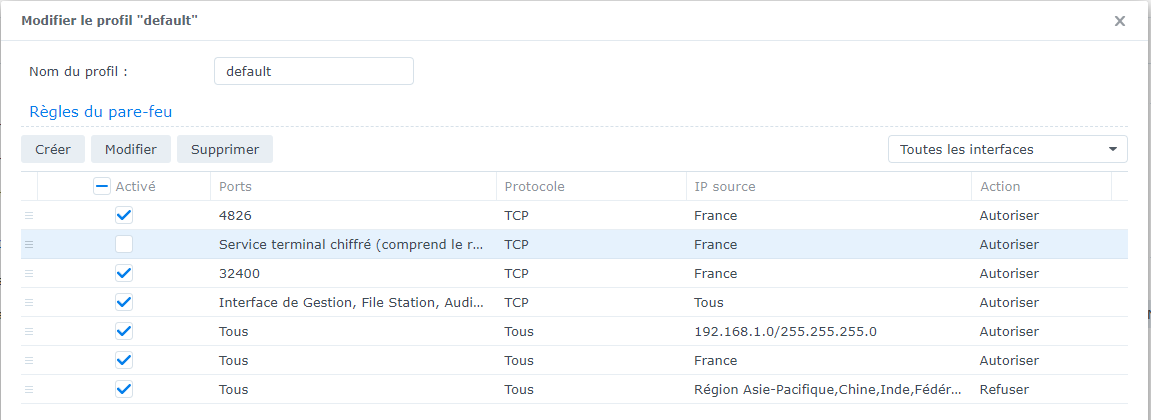Click drag handle icon for port 32400 row

[29, 273]
